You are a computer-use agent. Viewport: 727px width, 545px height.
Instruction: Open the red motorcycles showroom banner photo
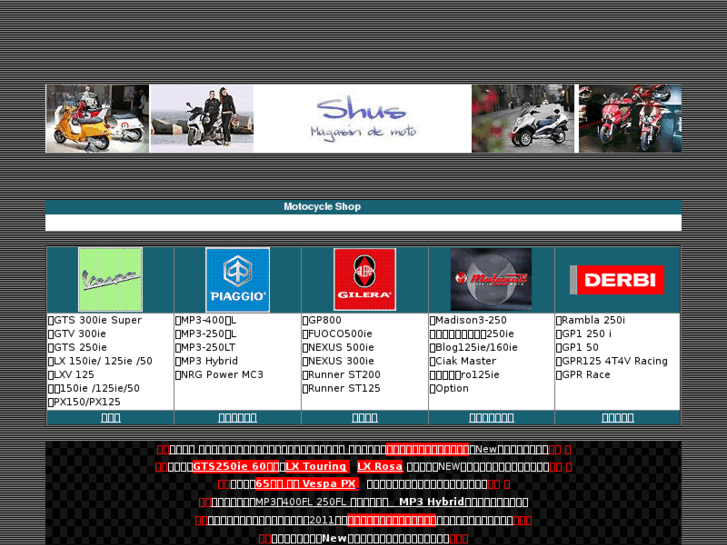point(630,119)
